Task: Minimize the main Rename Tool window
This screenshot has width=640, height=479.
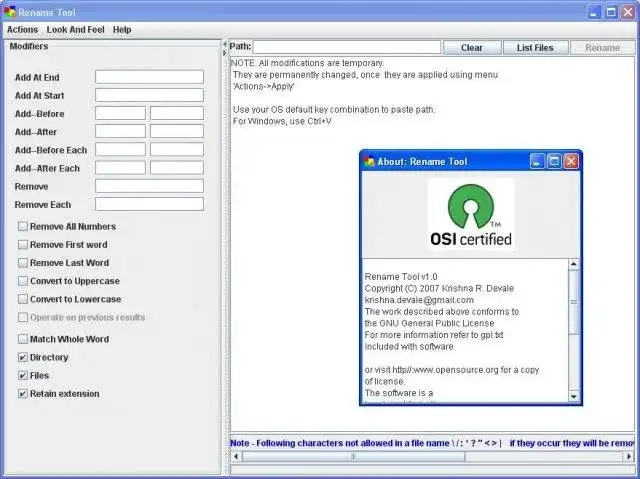Action: click(594, 12)
